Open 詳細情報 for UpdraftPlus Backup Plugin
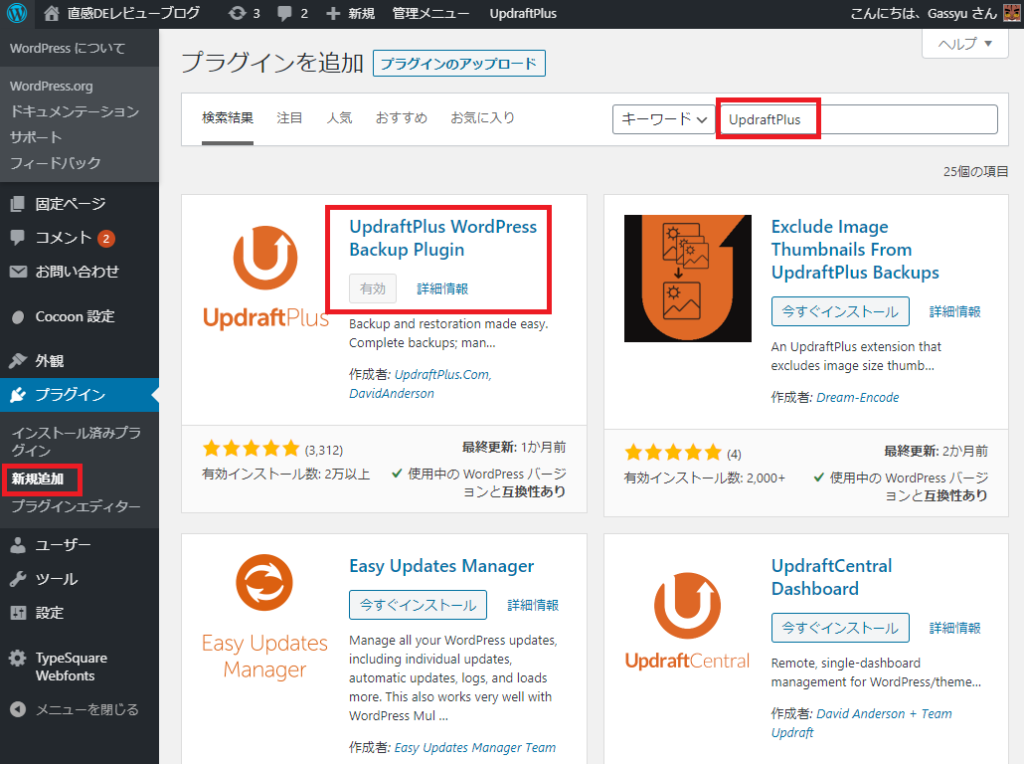The image size is (1024, 764). click(x=442, y=289)
